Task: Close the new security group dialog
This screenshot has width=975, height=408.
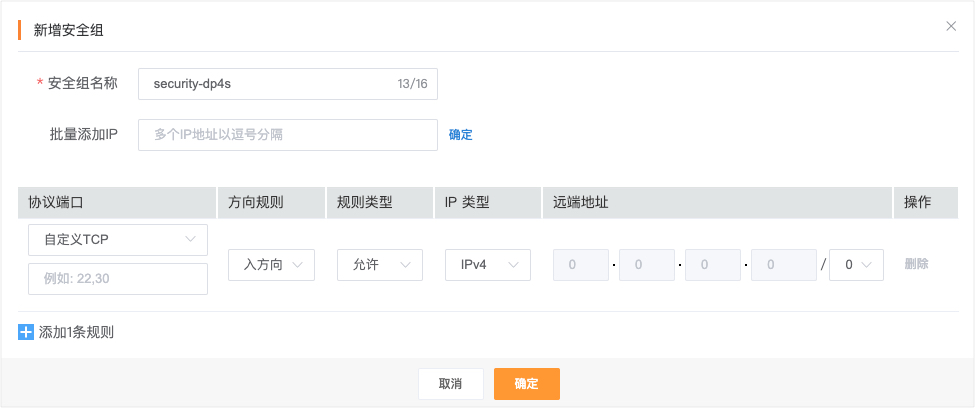Action: tap(951, 26)
